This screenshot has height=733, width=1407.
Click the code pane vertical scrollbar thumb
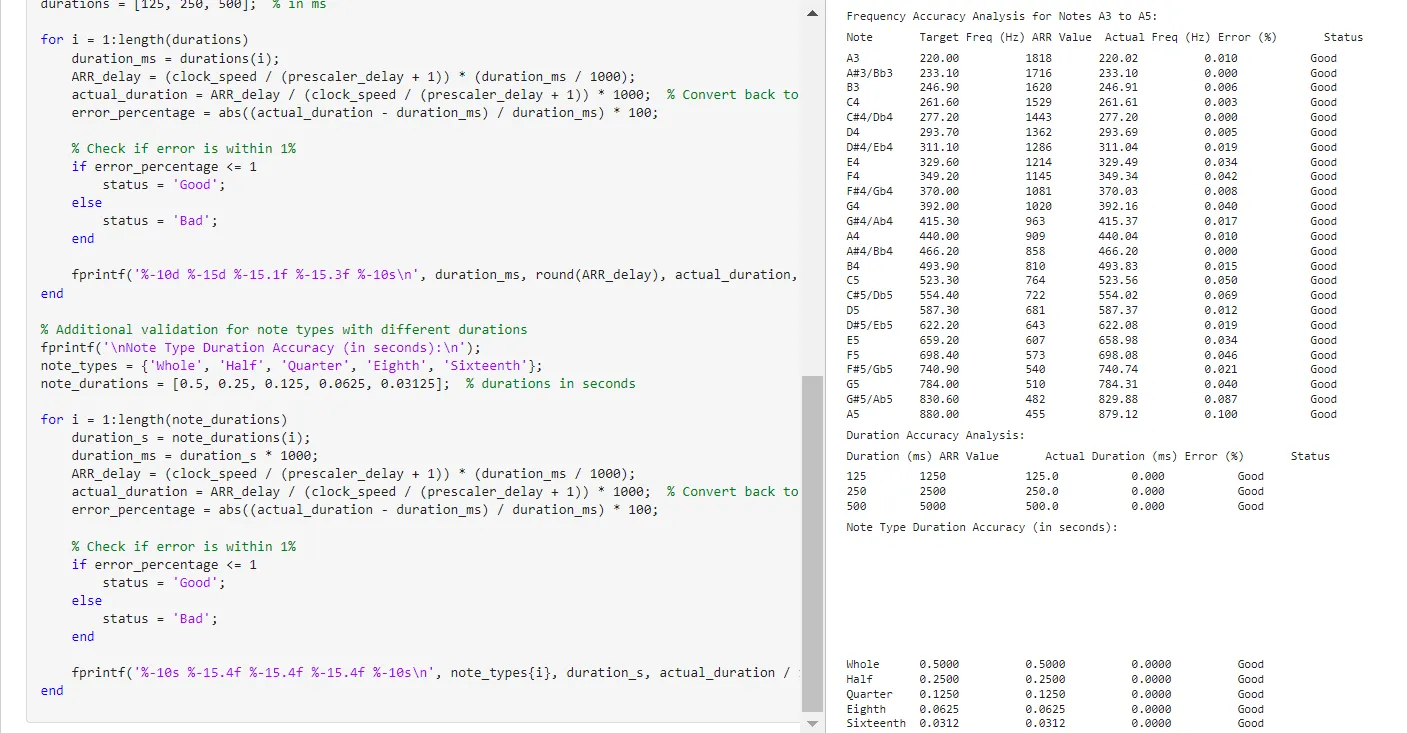(x=812, y=545)
